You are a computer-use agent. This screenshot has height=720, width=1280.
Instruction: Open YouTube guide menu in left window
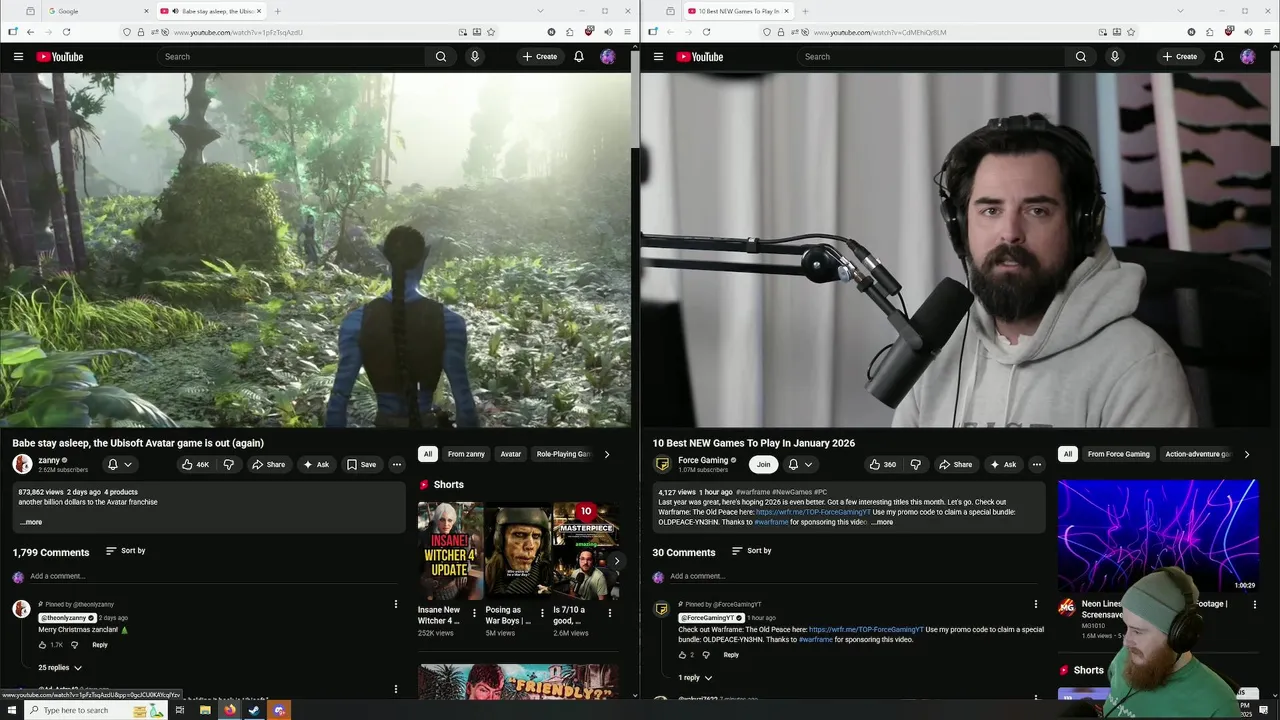coord(18,57)
